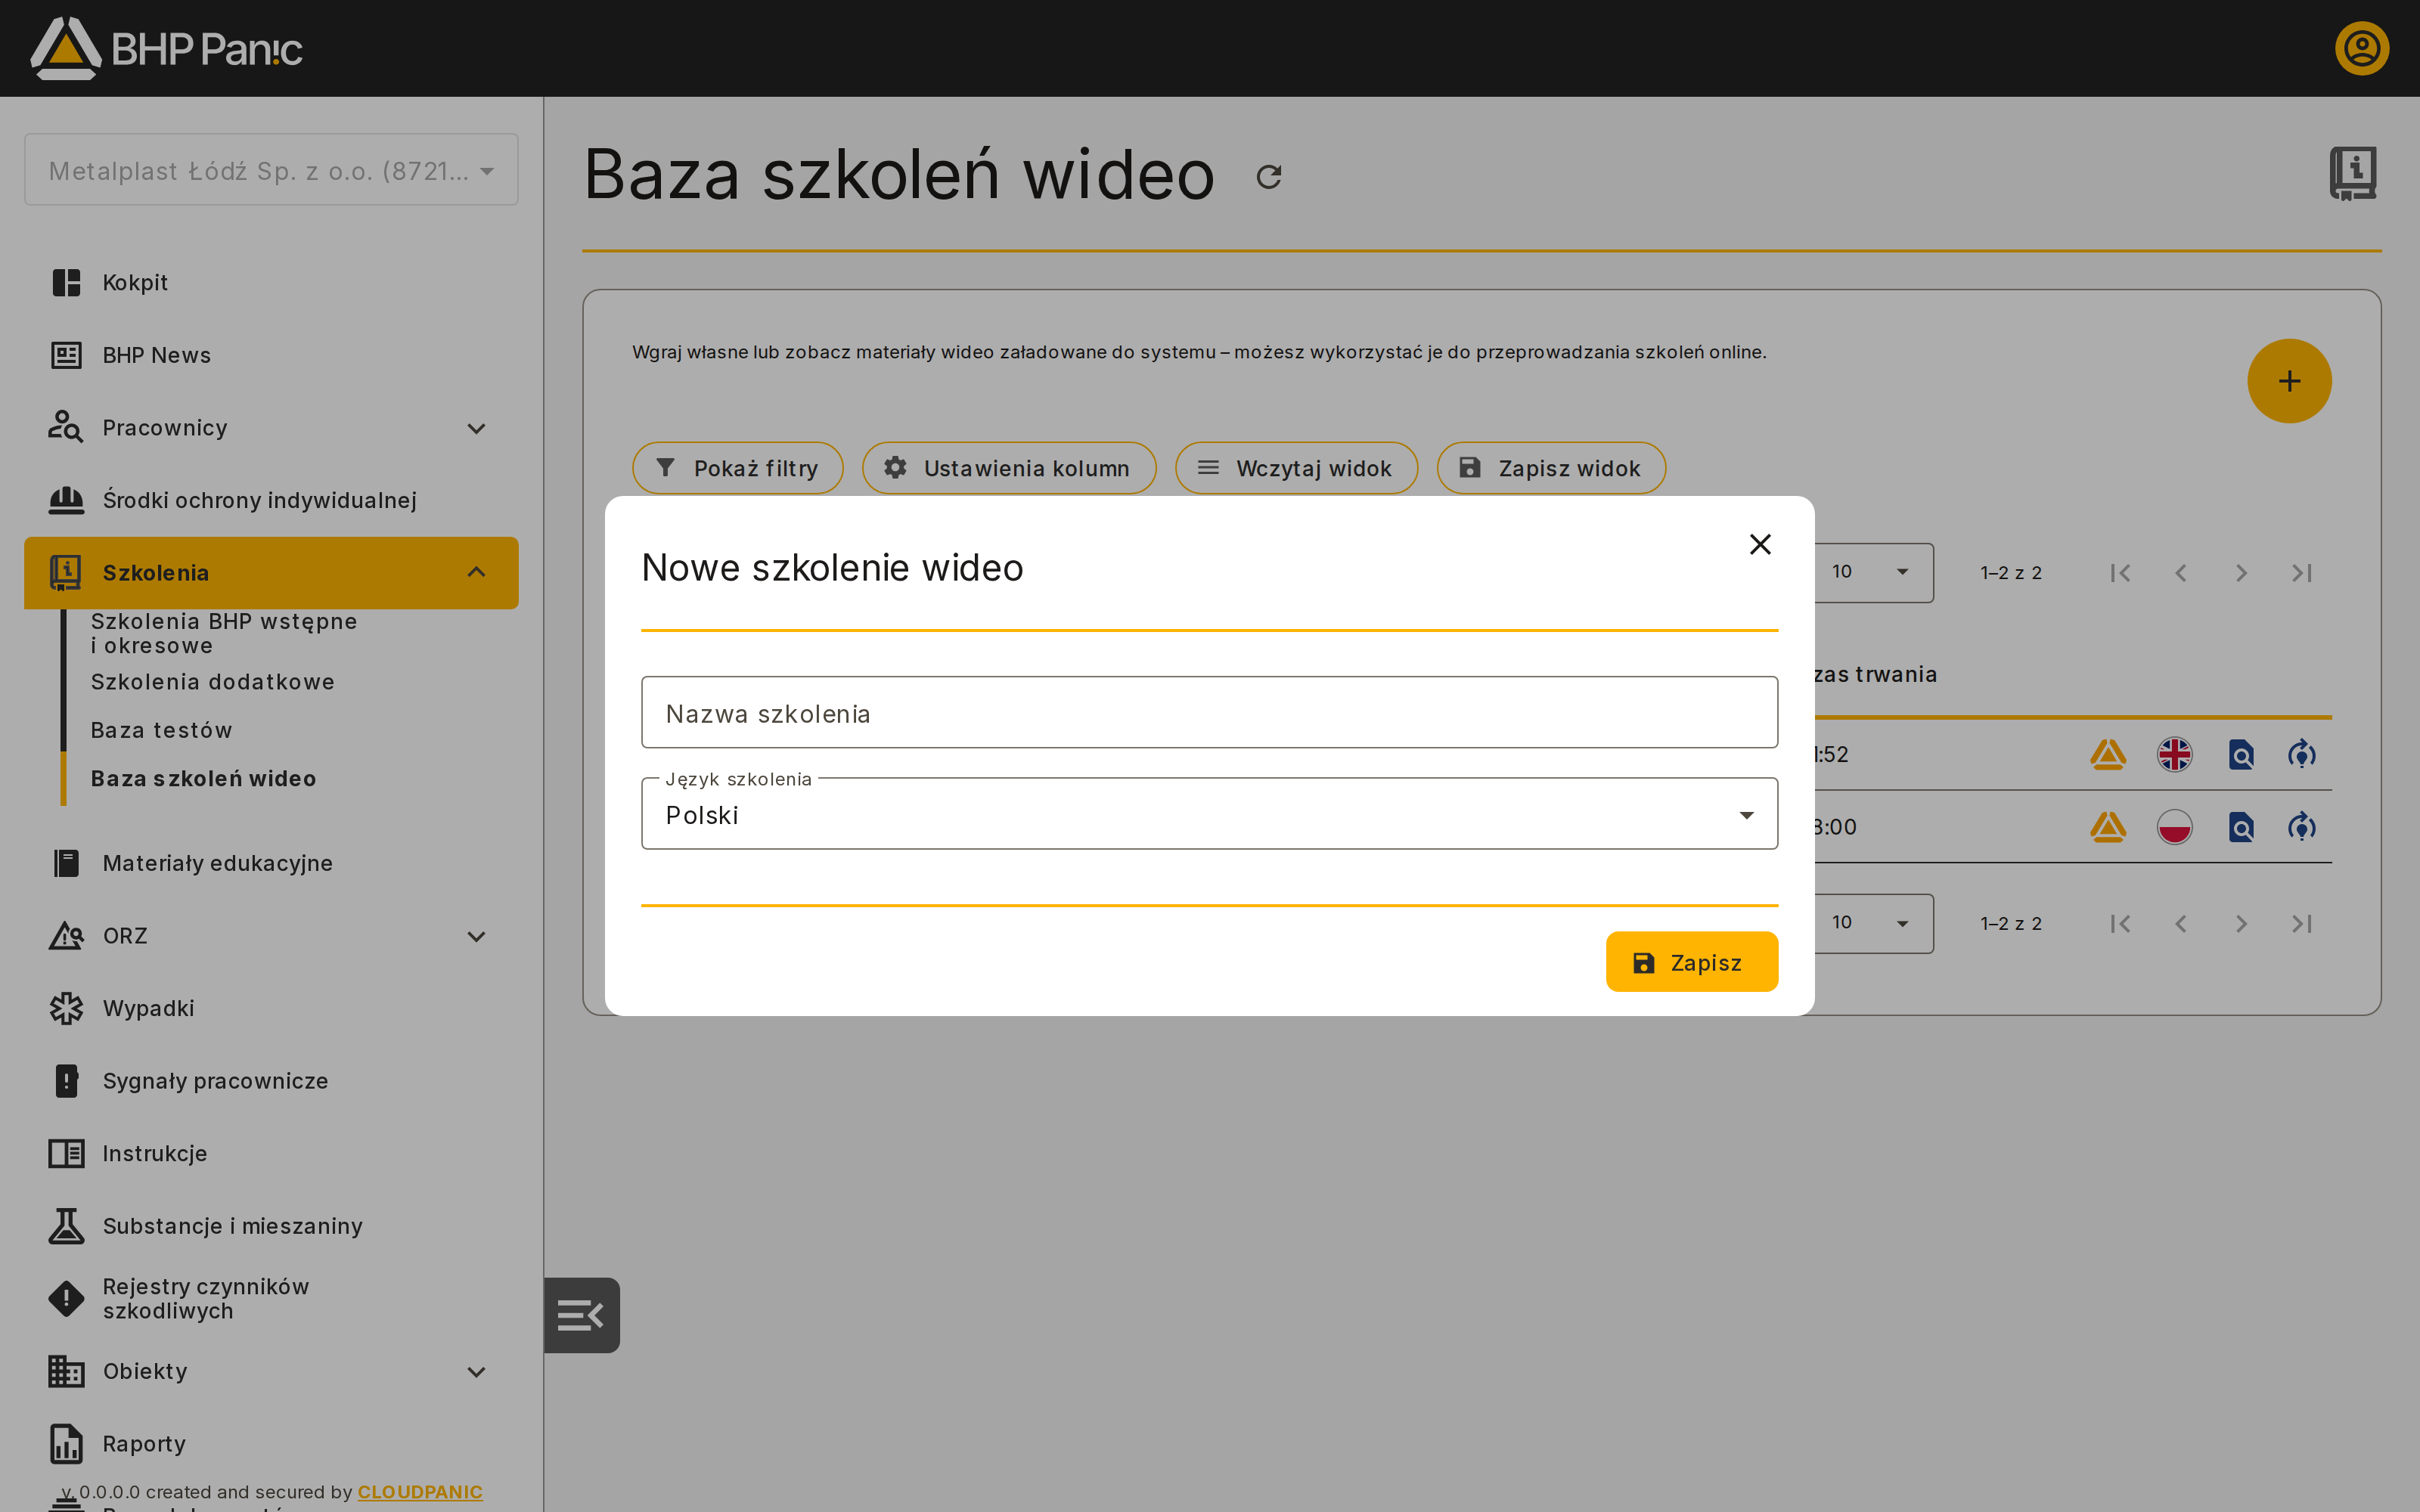This screenshot has height=1512, width=2420.
Task: Click Wczytaj widok button
Action: pyautogui.click(x=1296, y=468)
